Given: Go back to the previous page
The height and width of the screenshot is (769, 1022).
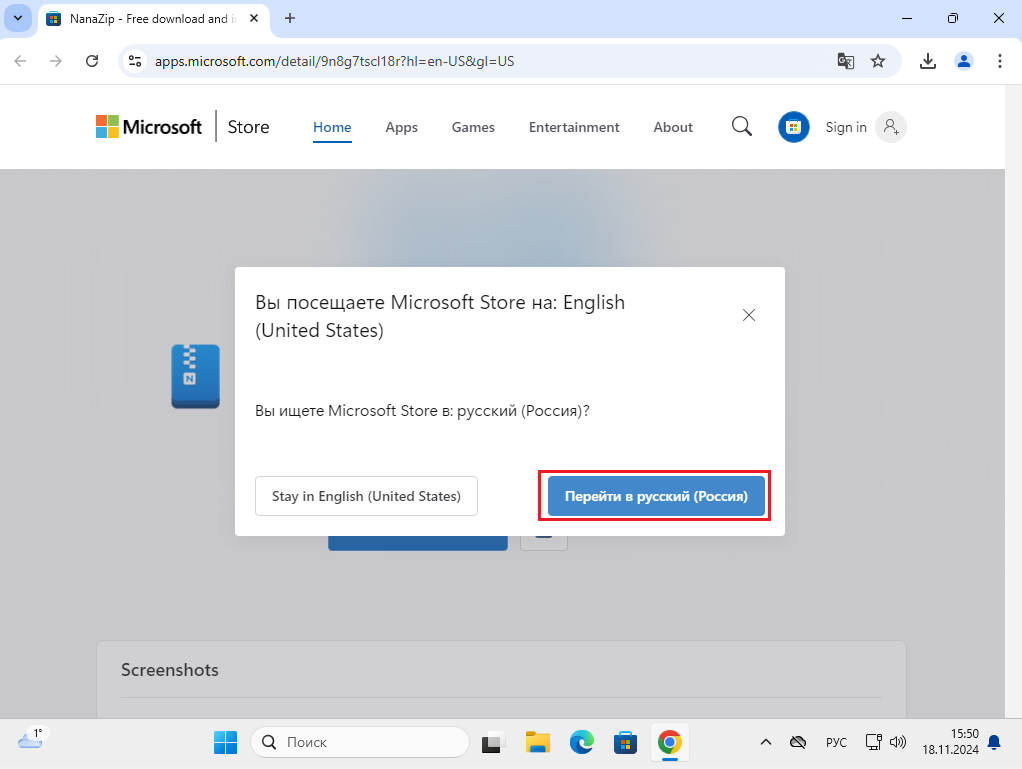Looking at the screenshot, I should coord(20,61).
